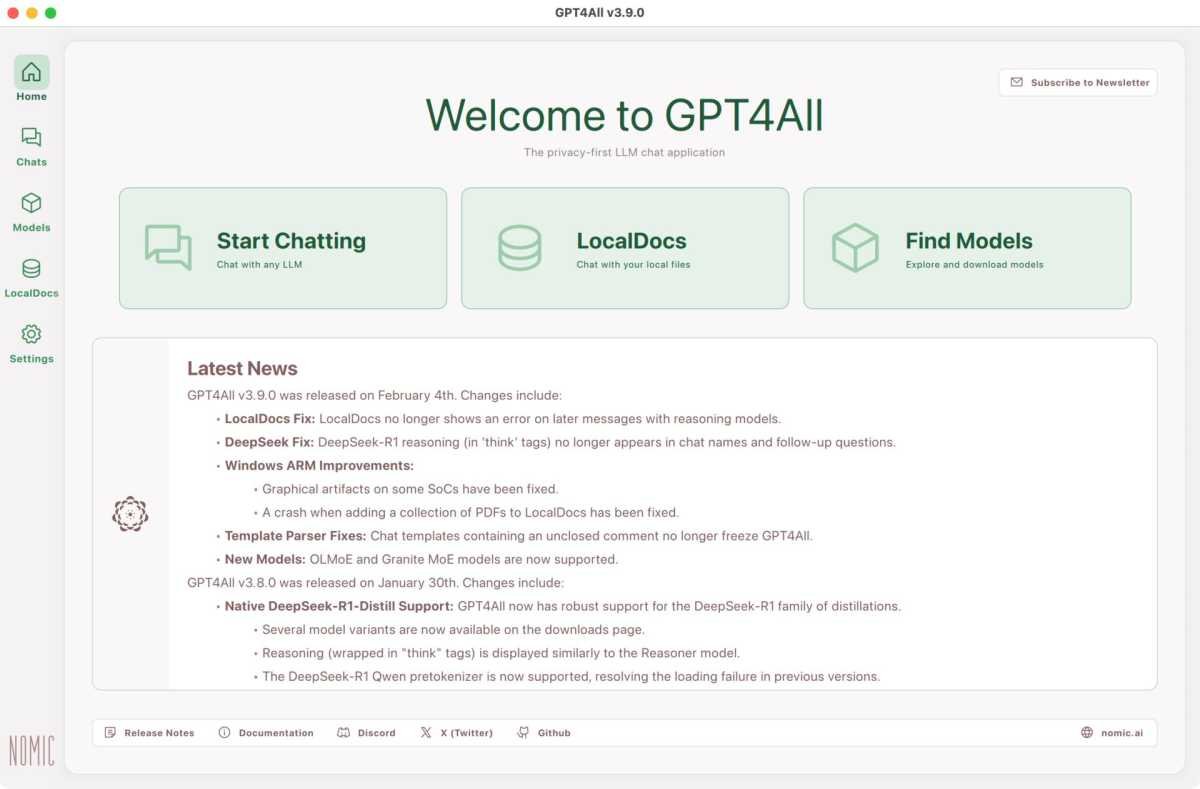
Task: Click the cube icon on Find Models card
Action: 855,247
